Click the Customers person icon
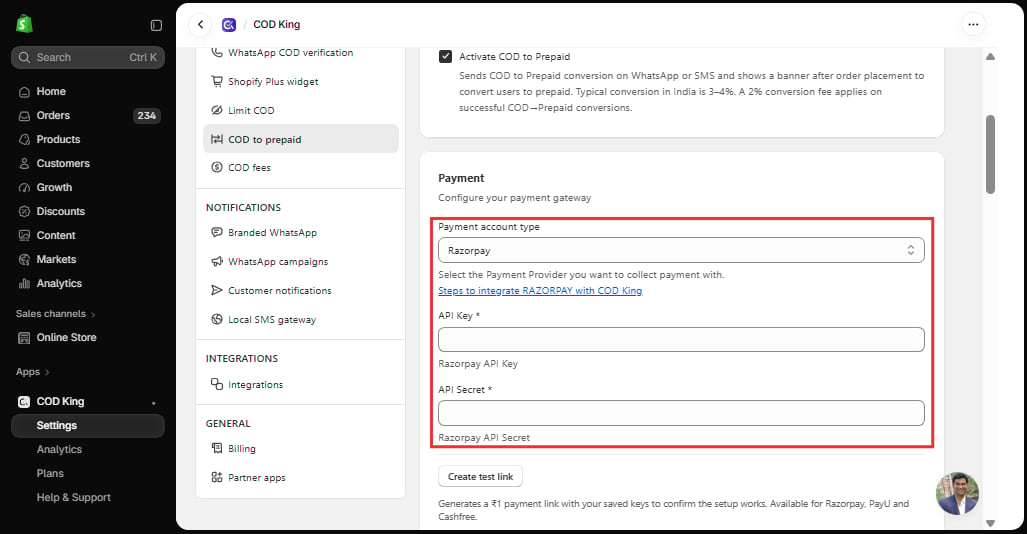1027x534 pixels. click(24, 164)
